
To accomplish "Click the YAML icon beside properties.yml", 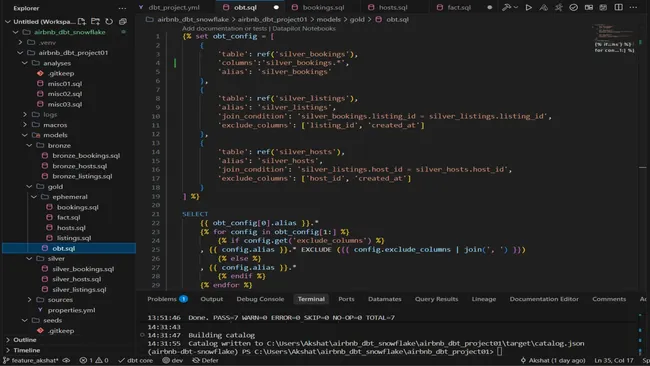I will (x=40, y=310).
